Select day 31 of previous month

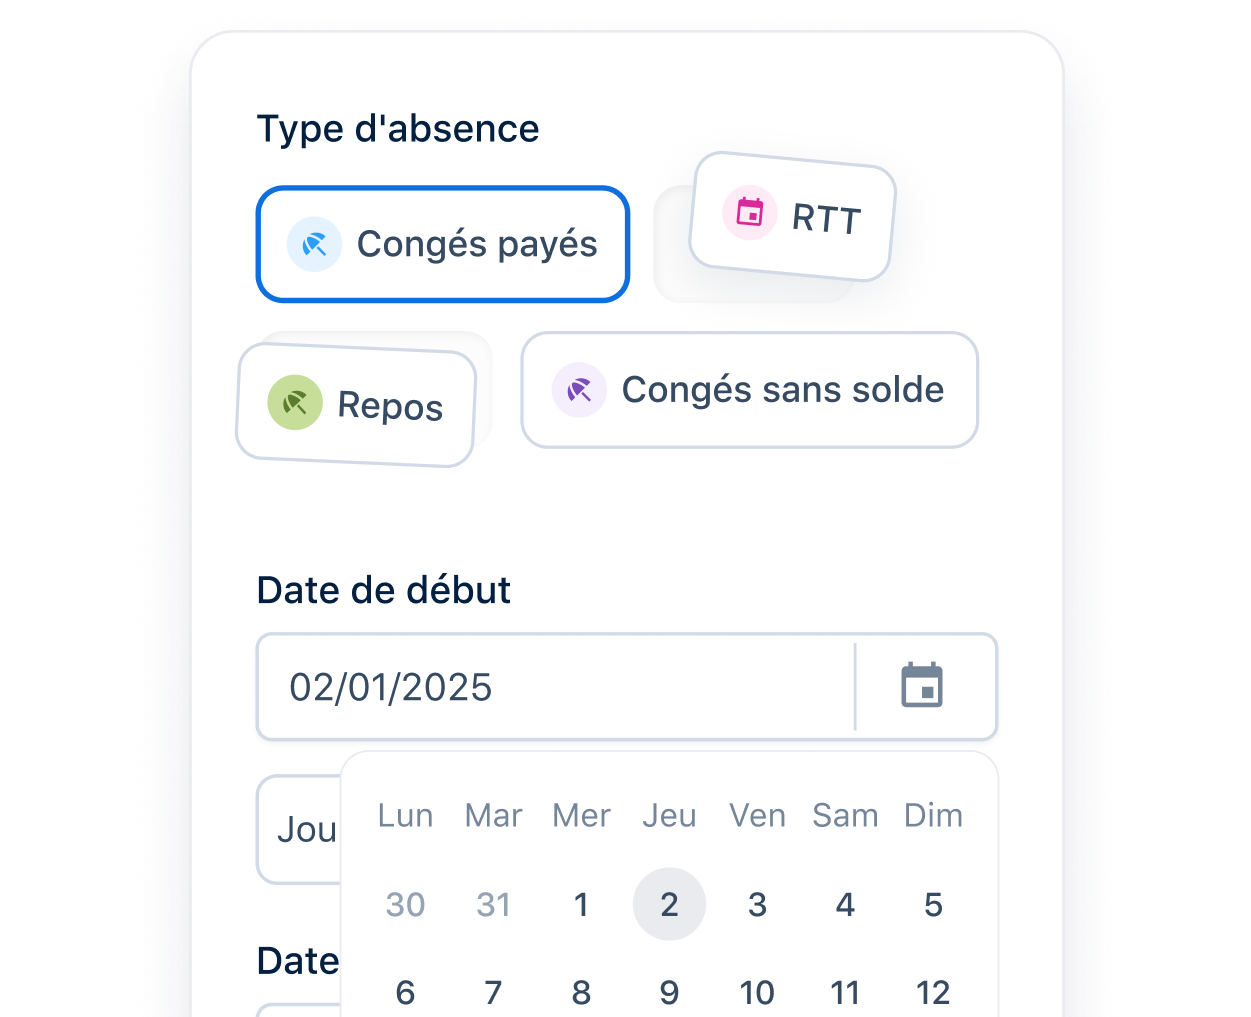493,904
